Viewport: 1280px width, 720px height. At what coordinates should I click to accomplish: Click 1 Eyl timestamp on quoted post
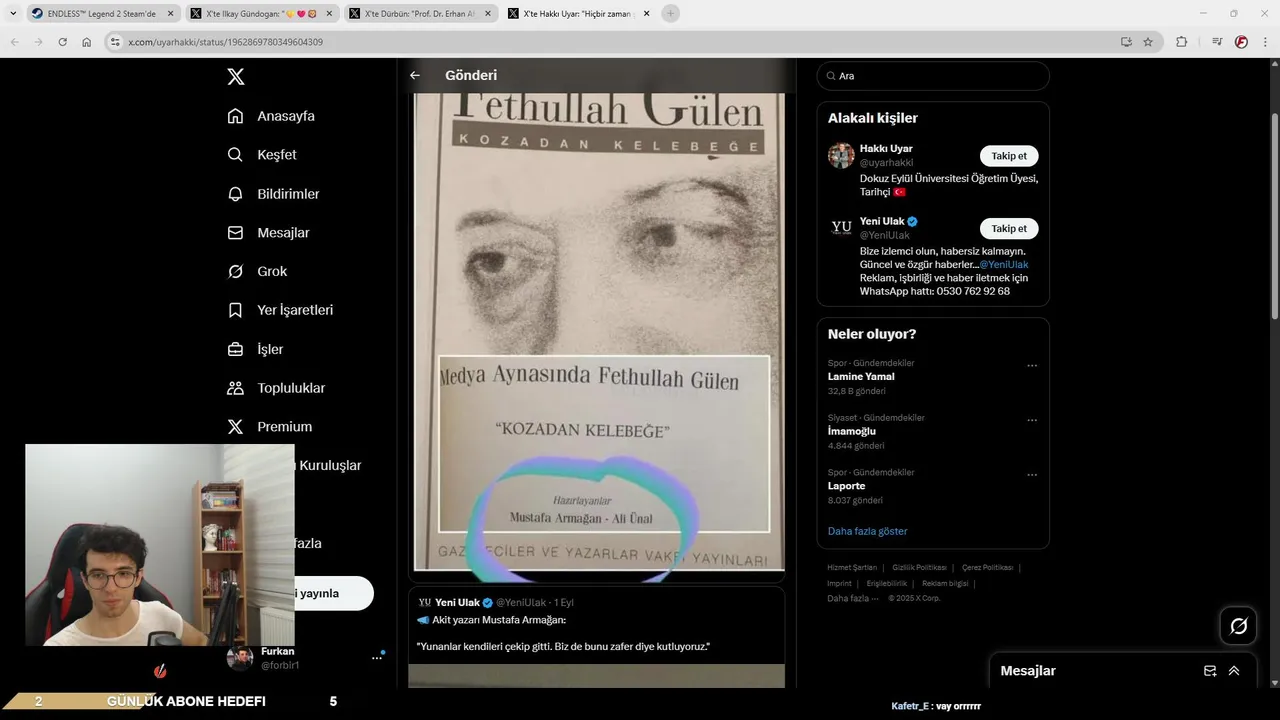pyautogui.click(x=564, y=603)
